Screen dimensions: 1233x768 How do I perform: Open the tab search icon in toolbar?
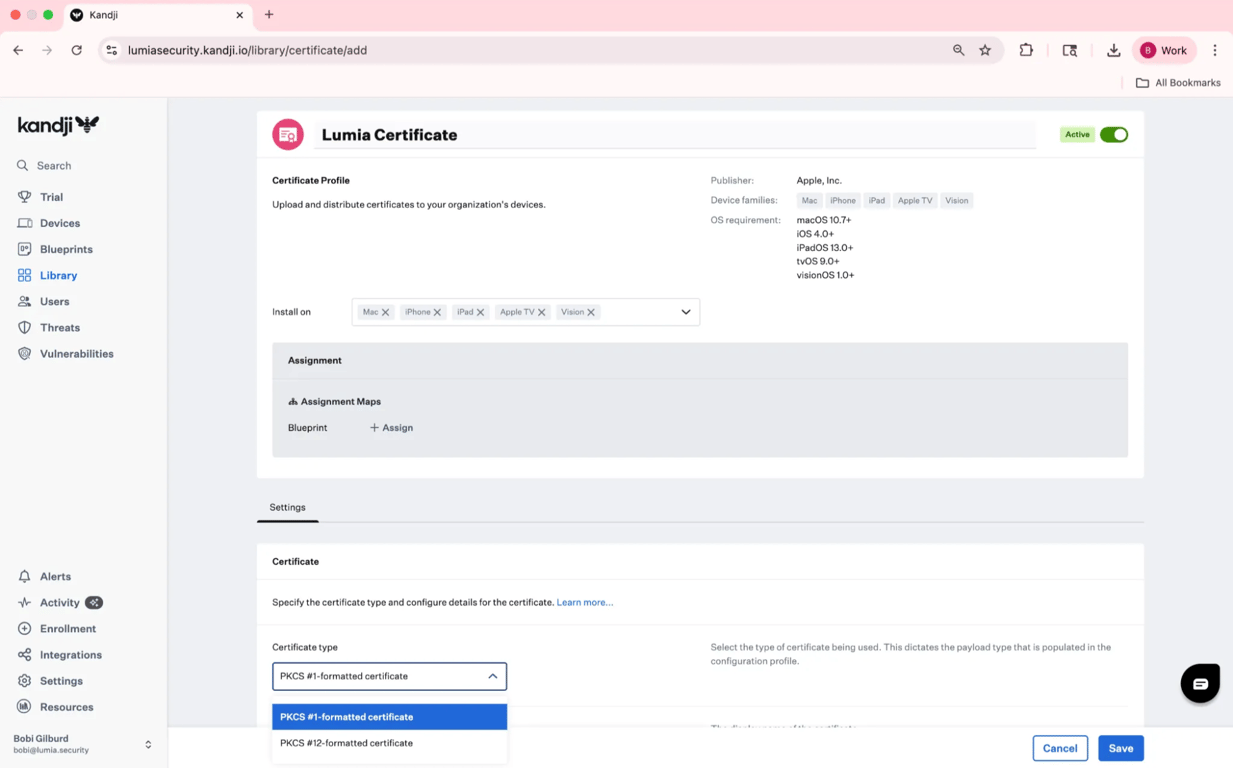click(1069, 50)
